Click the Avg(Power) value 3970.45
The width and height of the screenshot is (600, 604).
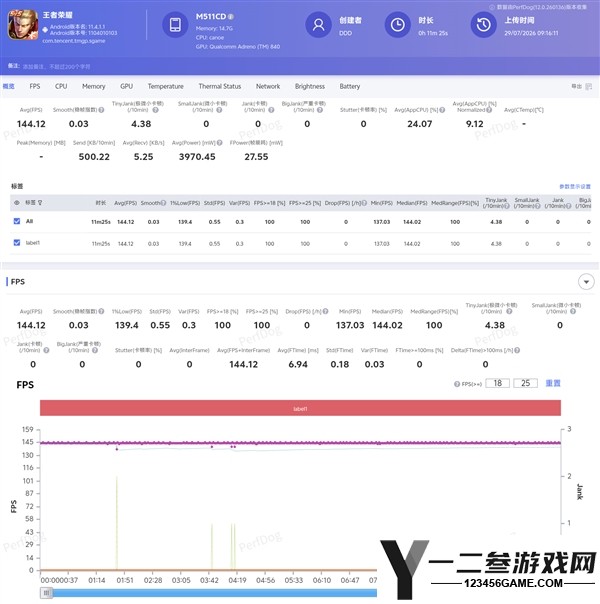click(x=197, y=157)
